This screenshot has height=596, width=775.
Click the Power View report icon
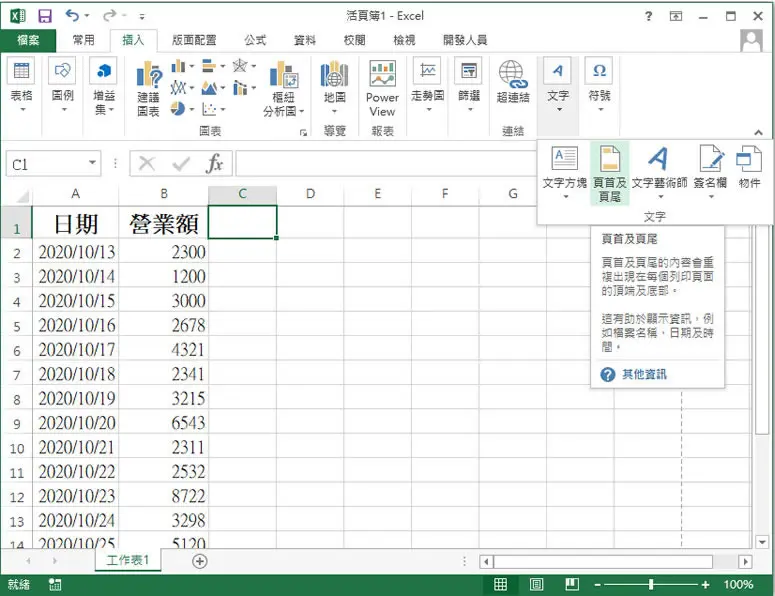382,88
